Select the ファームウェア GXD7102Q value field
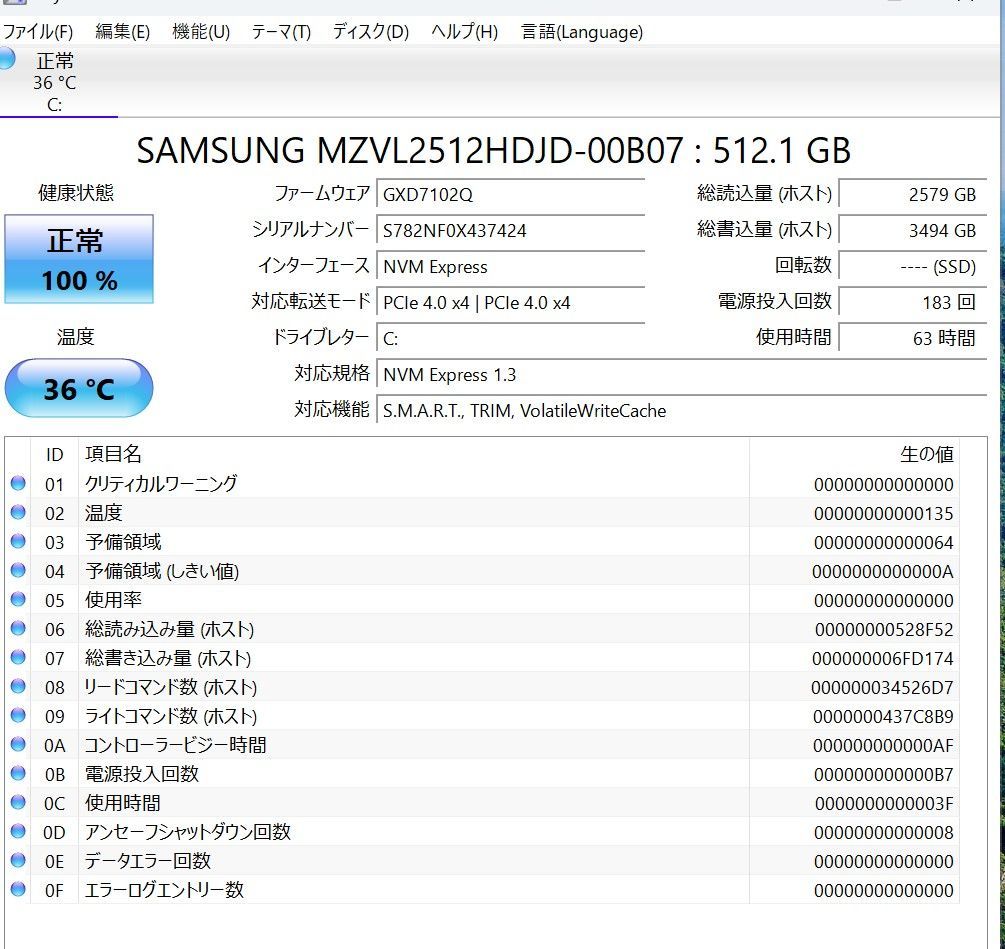1005x949 pixels. (511, 193)
